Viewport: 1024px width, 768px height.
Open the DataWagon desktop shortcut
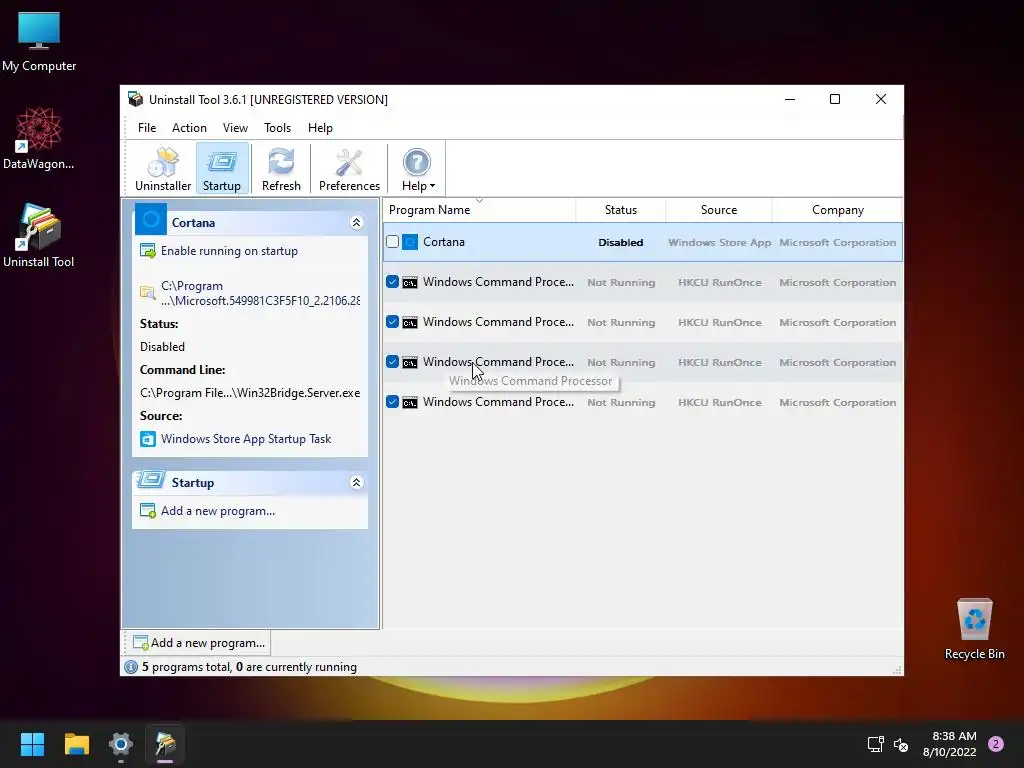(x=39, y=138)
